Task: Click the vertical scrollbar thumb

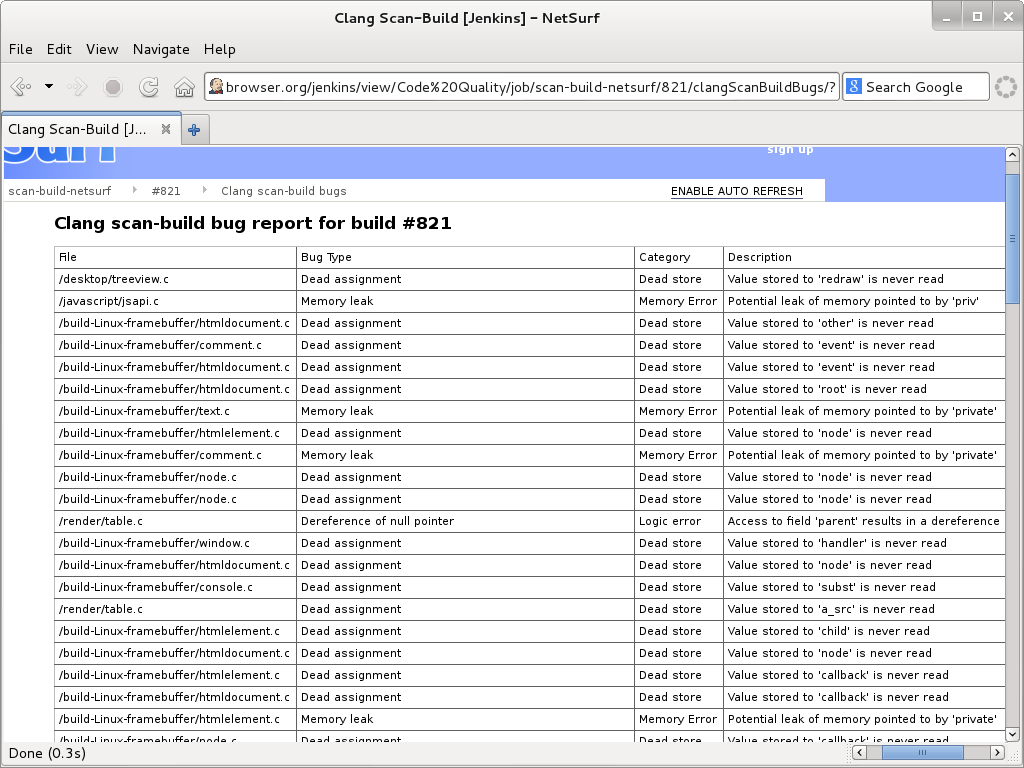Action: [x=1012, y=238]
